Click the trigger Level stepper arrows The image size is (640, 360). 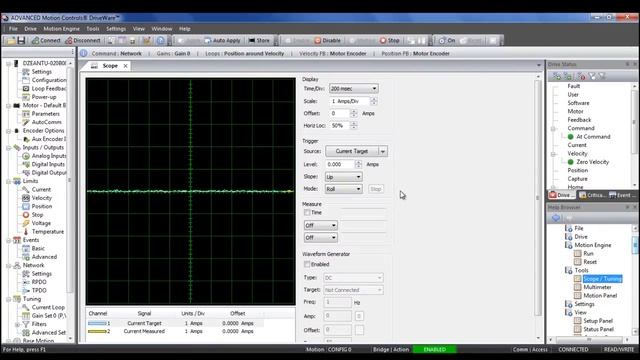coord(358,164)
